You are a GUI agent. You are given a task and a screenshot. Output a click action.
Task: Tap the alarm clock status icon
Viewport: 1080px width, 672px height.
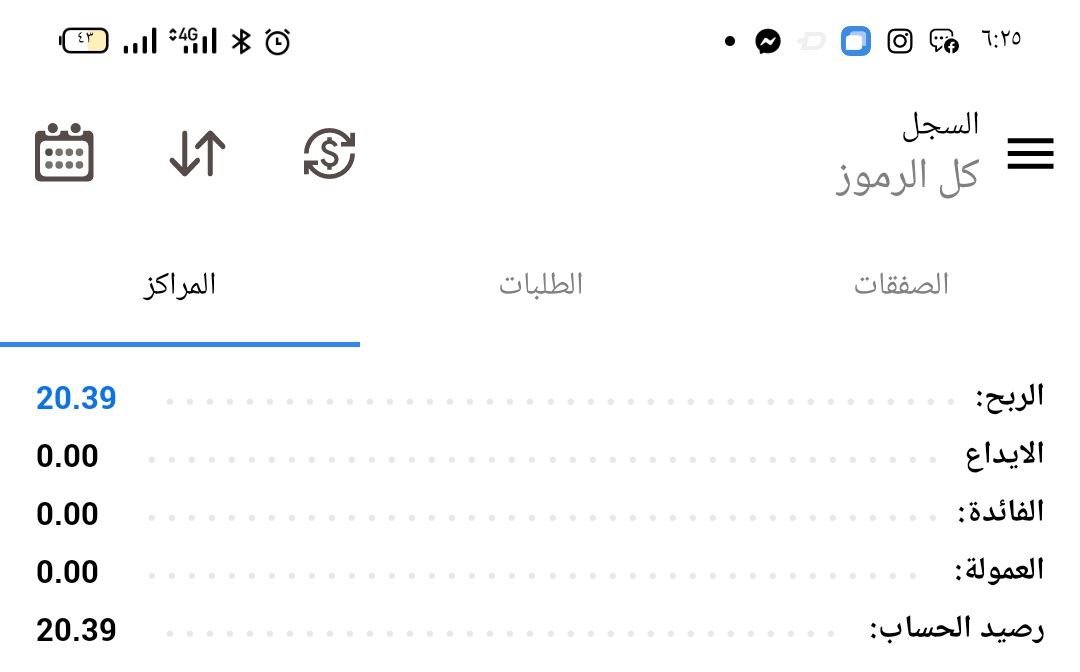(x=277, y=41)
